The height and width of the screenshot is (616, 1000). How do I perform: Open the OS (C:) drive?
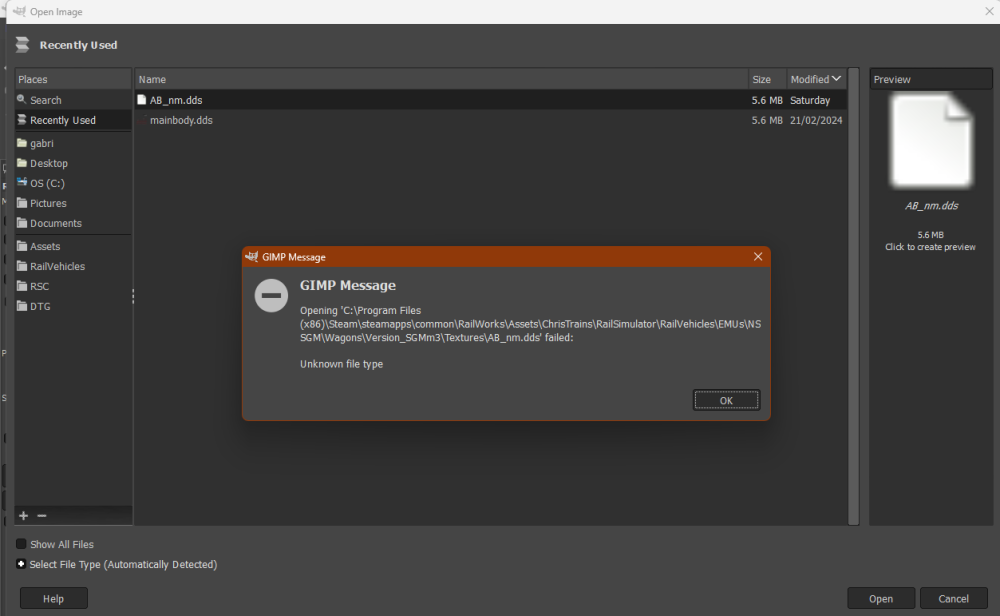(46, 183)
